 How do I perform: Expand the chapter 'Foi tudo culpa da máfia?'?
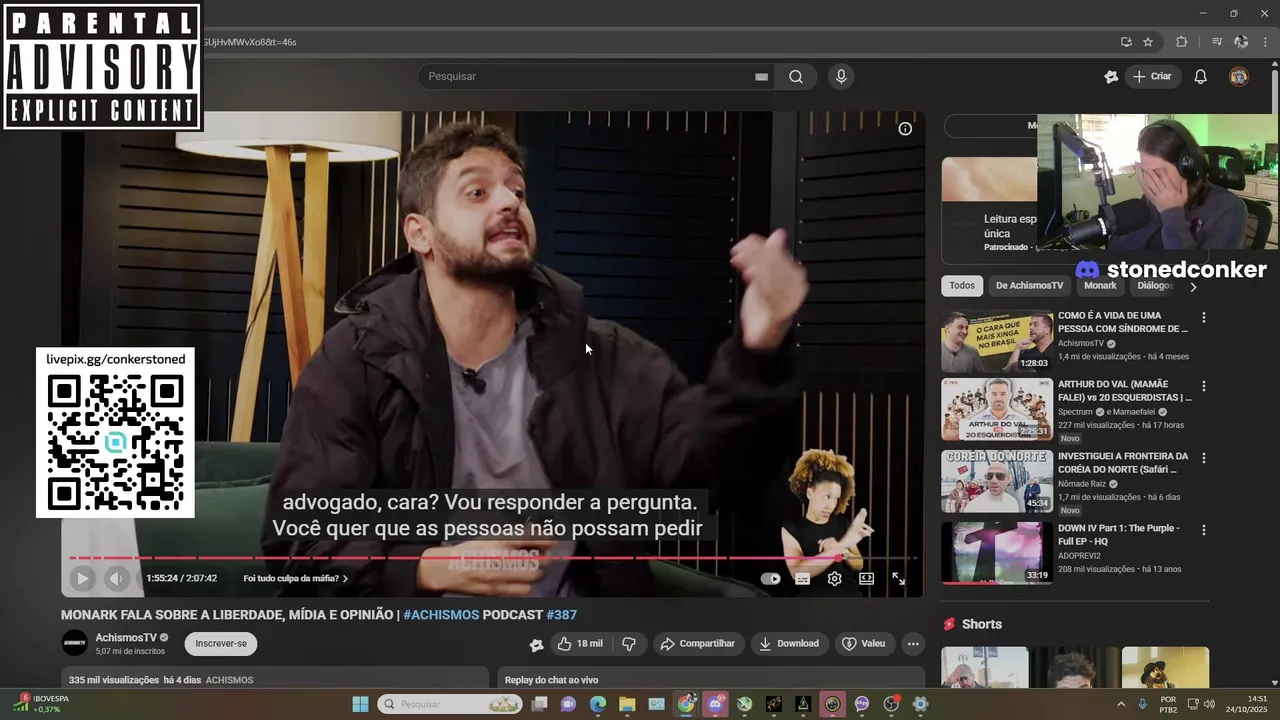(x=296, y=578)
